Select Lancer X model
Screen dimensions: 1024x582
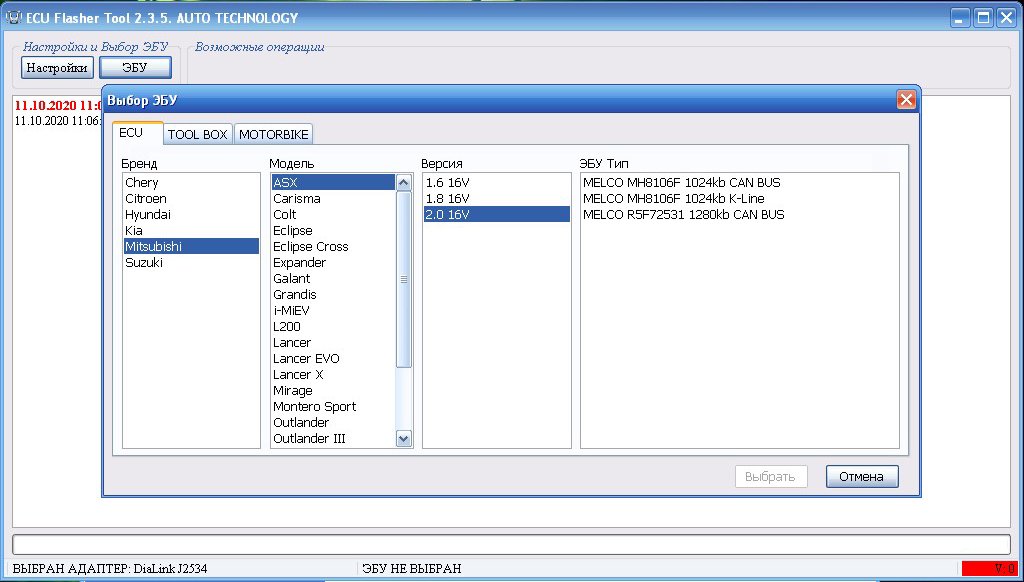[x=333, y=374]
